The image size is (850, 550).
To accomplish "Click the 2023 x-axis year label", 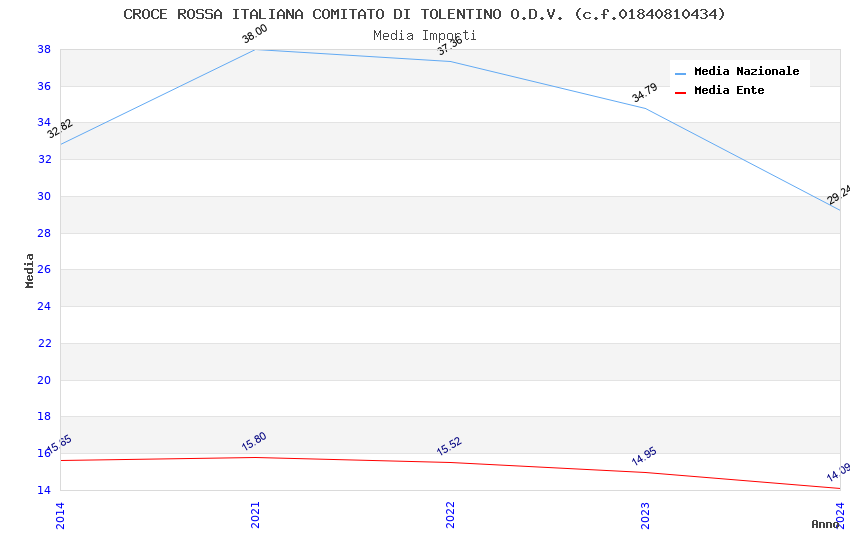I will point(645,515).
